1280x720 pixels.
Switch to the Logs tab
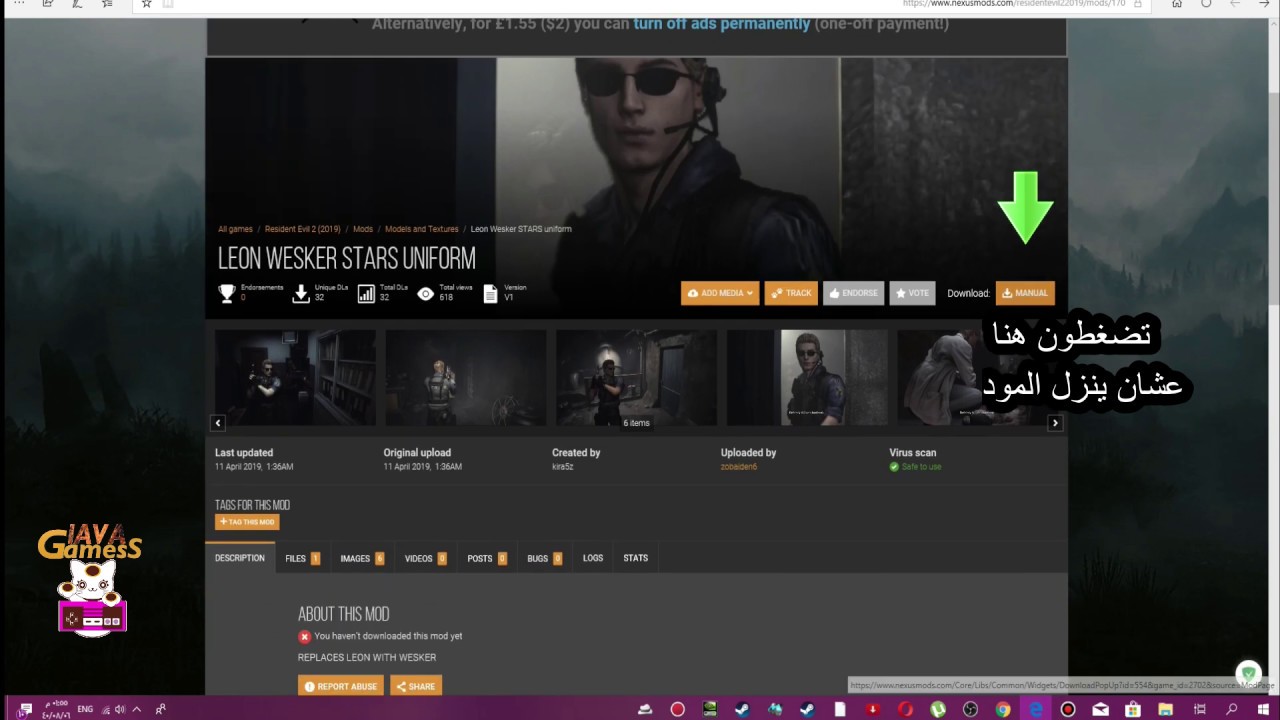click(593, 558)
